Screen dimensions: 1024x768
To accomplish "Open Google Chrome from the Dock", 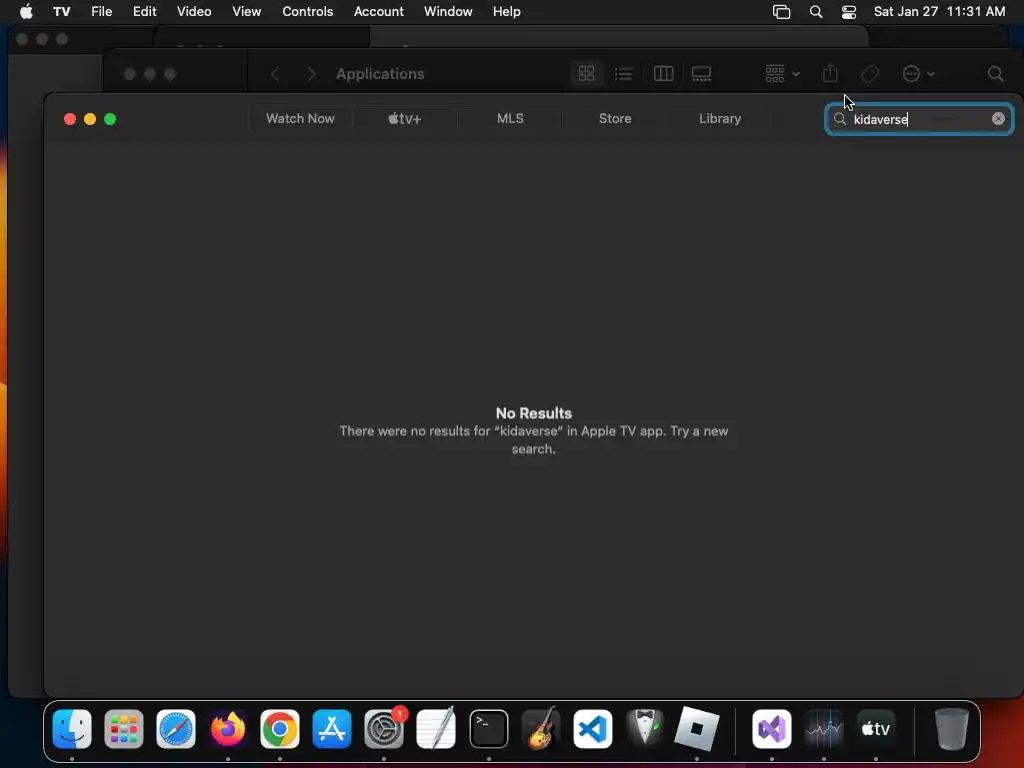I will tap(280, 728).
